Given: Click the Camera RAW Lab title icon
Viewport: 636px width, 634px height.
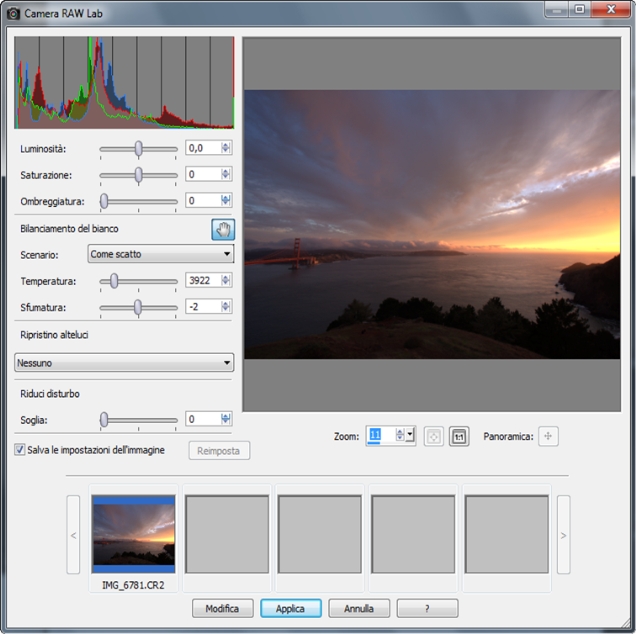Looking at the screenshot, I should point(13,13).
